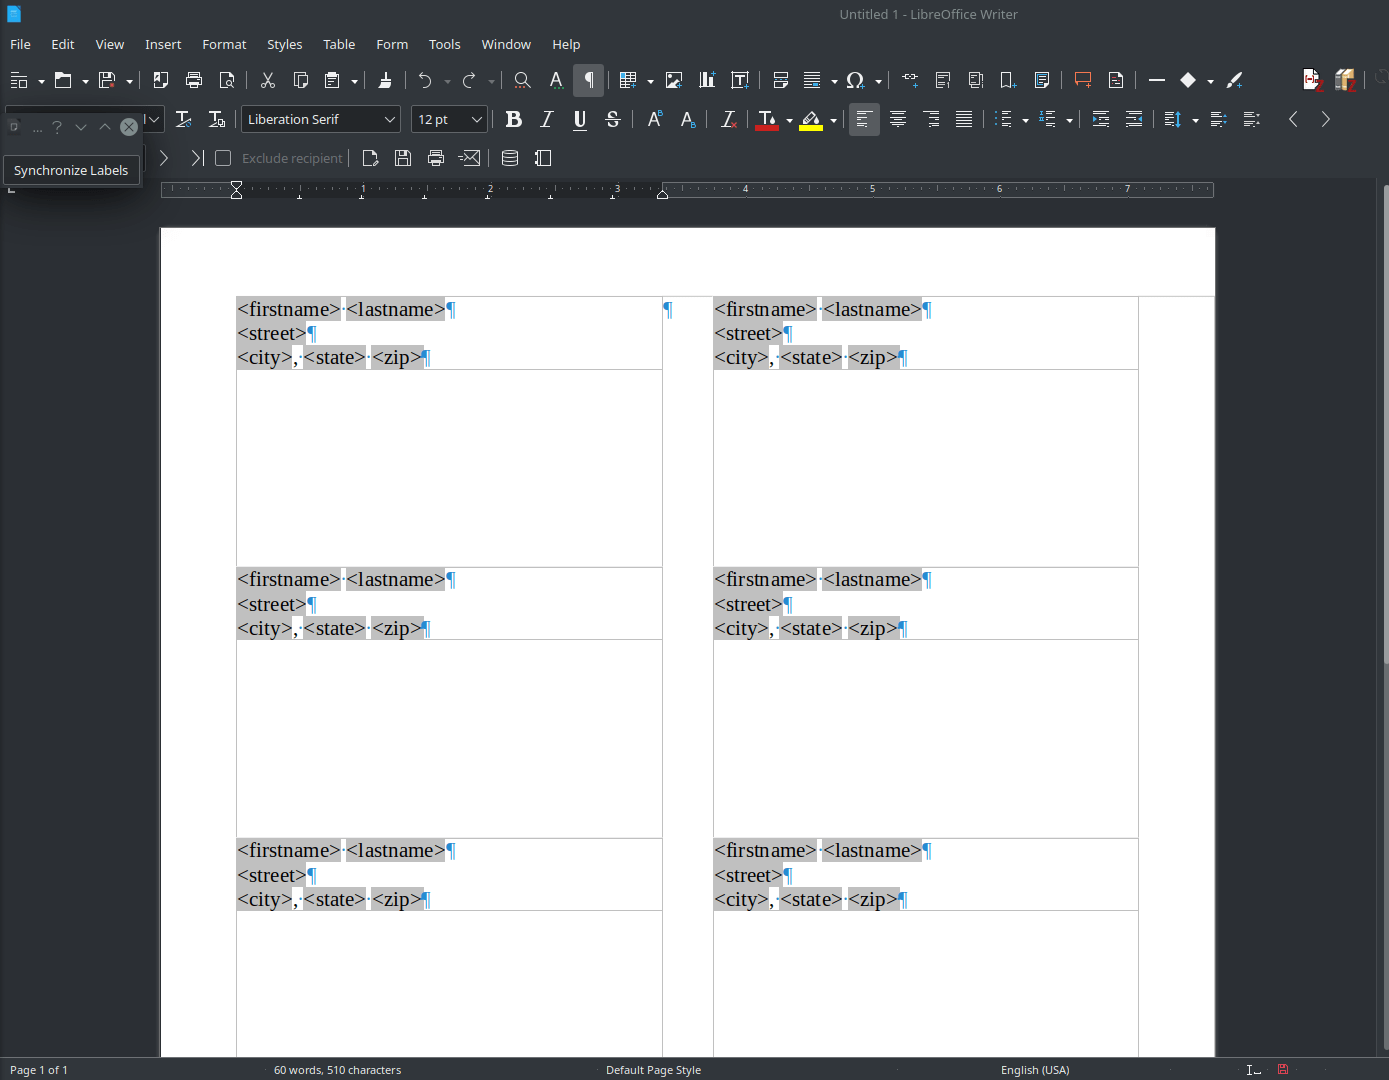Check the Exclude recipient checkbox
Viewport: 1389px width, 1080px height.
tap(223, 158)
